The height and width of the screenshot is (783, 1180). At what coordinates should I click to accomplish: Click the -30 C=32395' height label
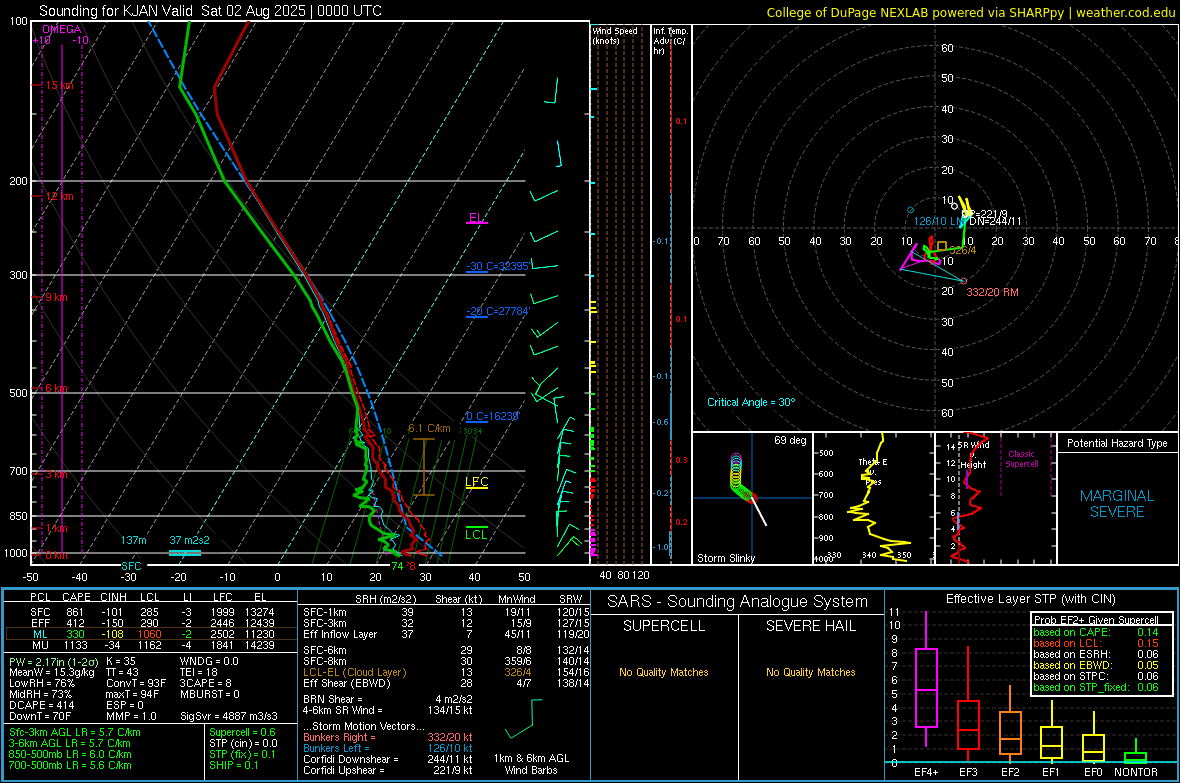coord(497,266)
